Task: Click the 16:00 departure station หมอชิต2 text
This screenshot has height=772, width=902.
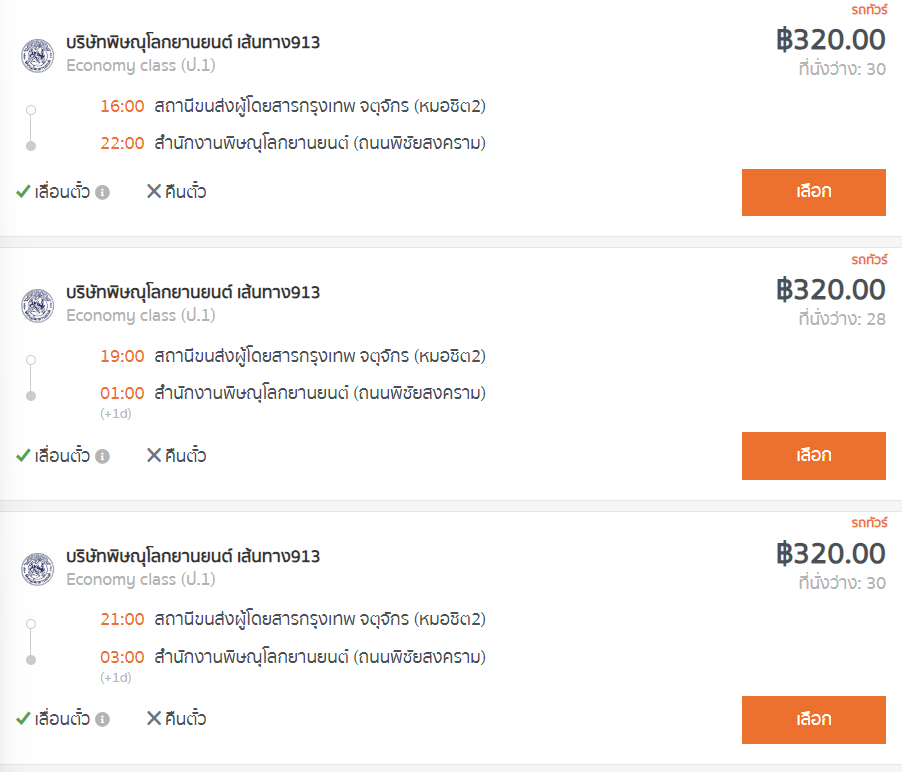Action: point(320,106)
